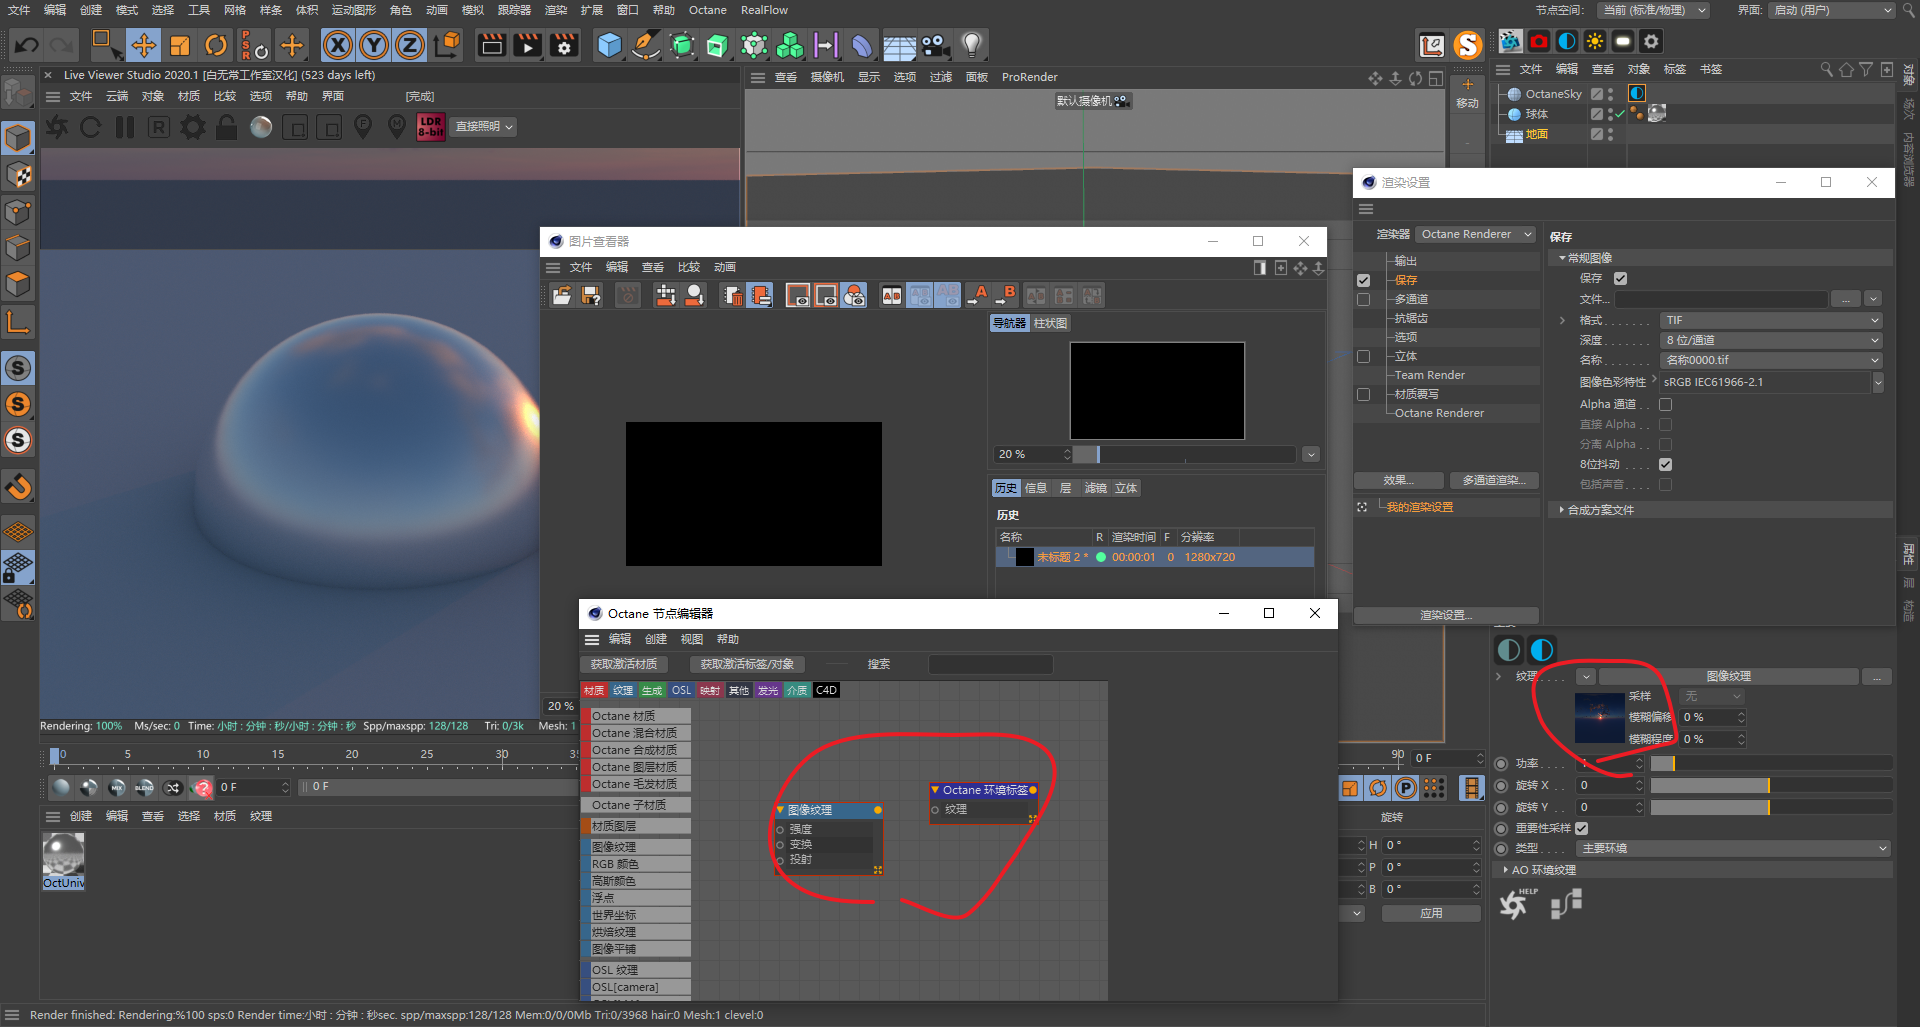This screenshot has height=1027, width=1920.
Task: Open the 直接照明 kernel dropdown
Action: [x=484, y=127]
